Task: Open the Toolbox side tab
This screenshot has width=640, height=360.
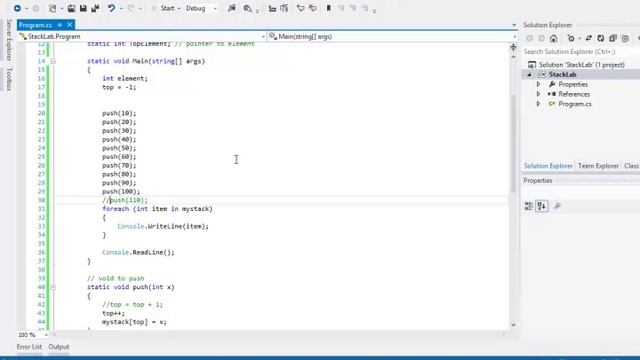Action: 9,79
